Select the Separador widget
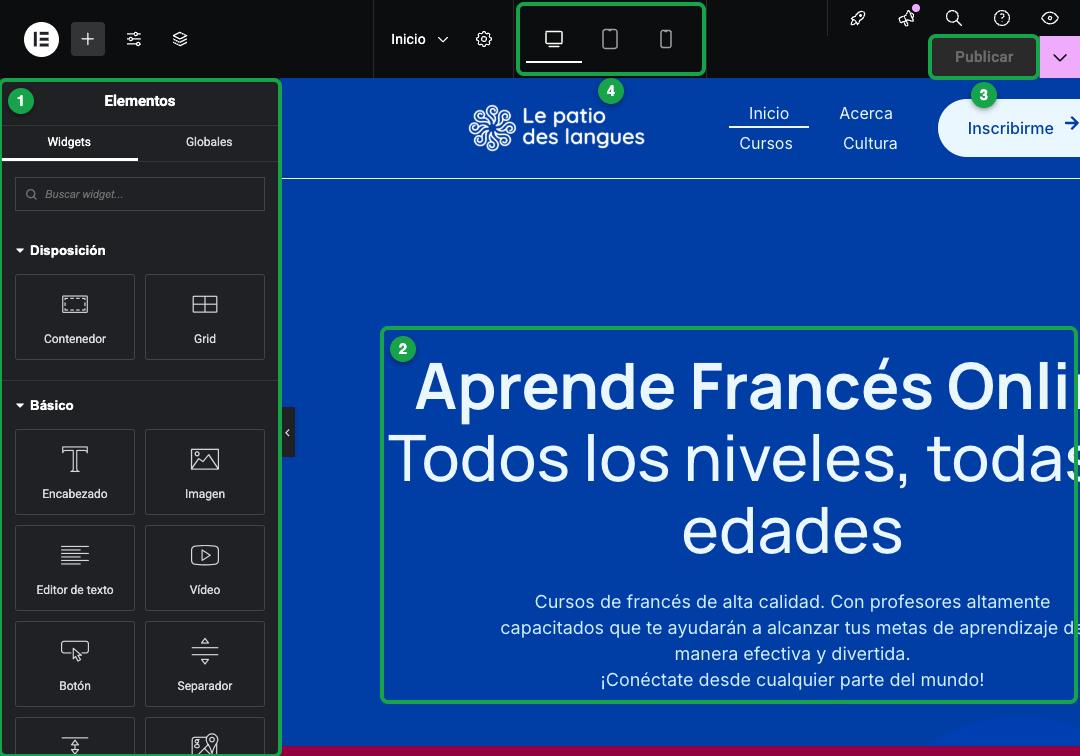1080x756 pixels. [x=205, y=664]
